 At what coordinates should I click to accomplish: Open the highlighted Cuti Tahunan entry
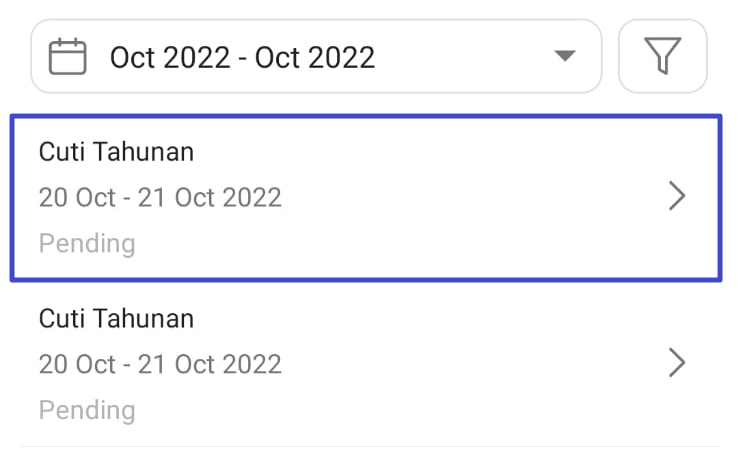[365, 197]
